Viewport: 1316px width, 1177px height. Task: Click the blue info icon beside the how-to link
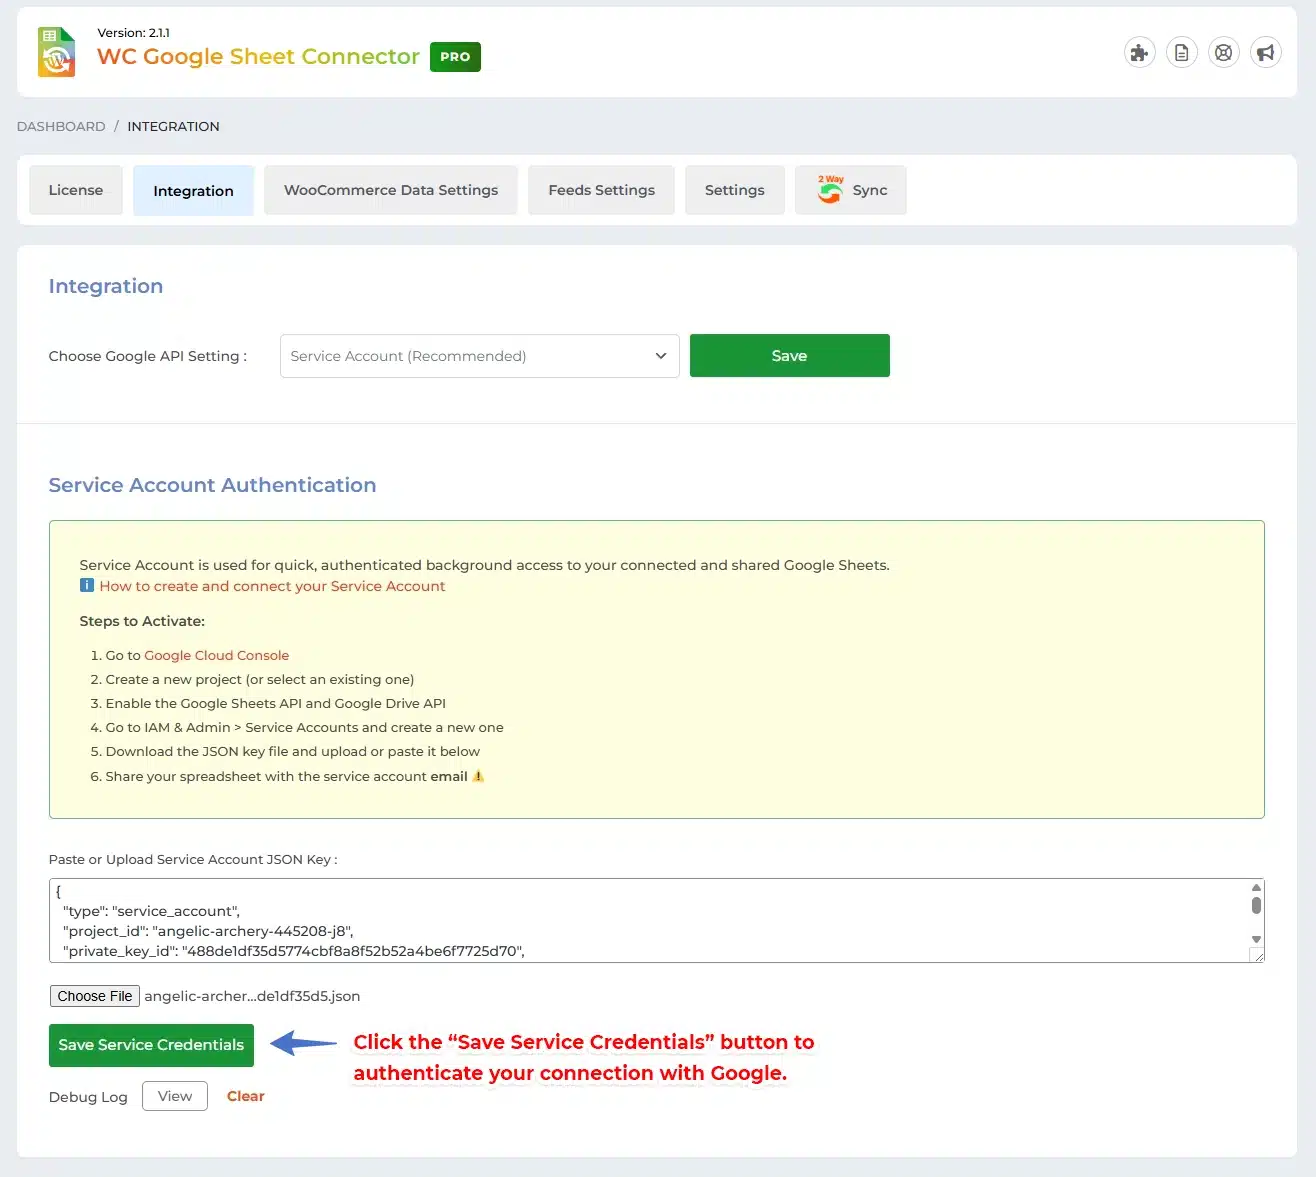(x=87, y=586)
